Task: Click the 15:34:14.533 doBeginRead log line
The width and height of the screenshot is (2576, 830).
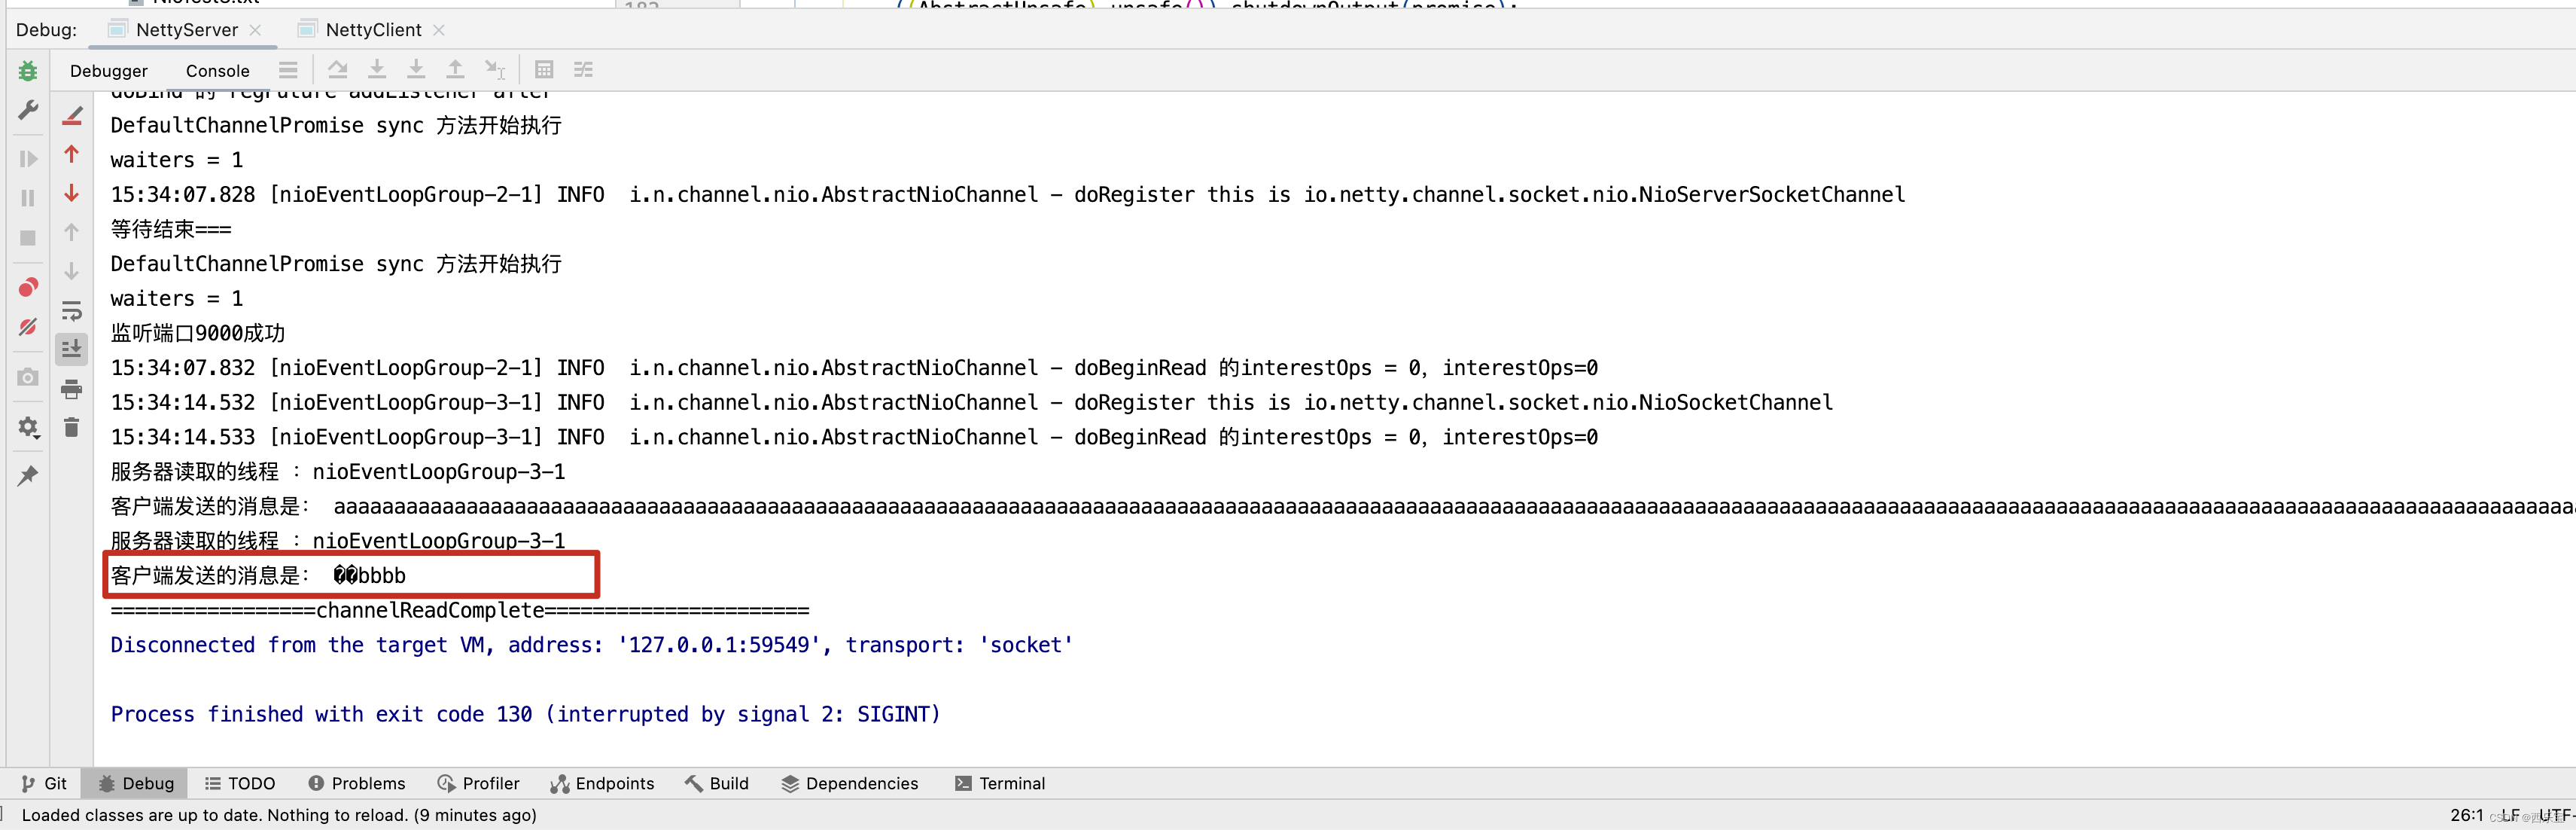Action: (854, 437)
